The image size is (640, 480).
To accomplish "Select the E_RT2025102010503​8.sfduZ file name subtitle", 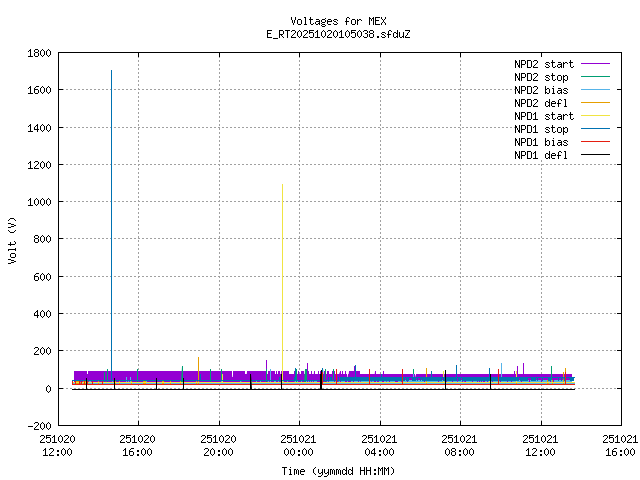I will click(338, 34).
